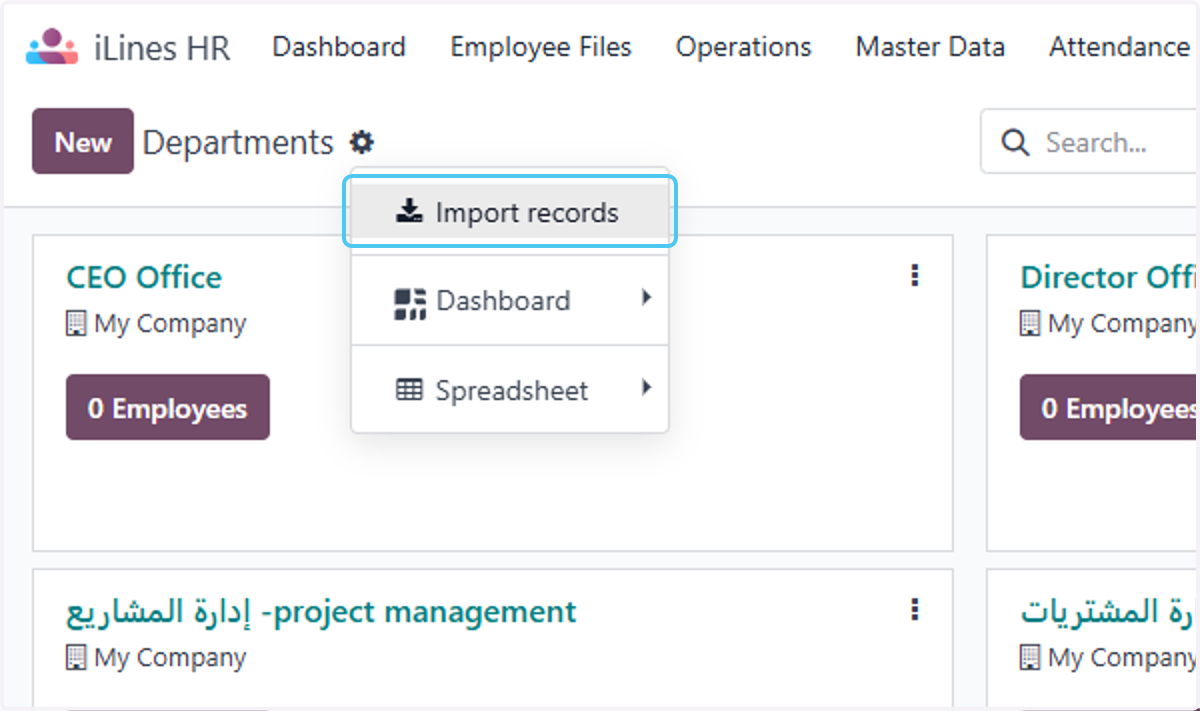
Task: Open the project management department title
Action: [x=321, y=611]
